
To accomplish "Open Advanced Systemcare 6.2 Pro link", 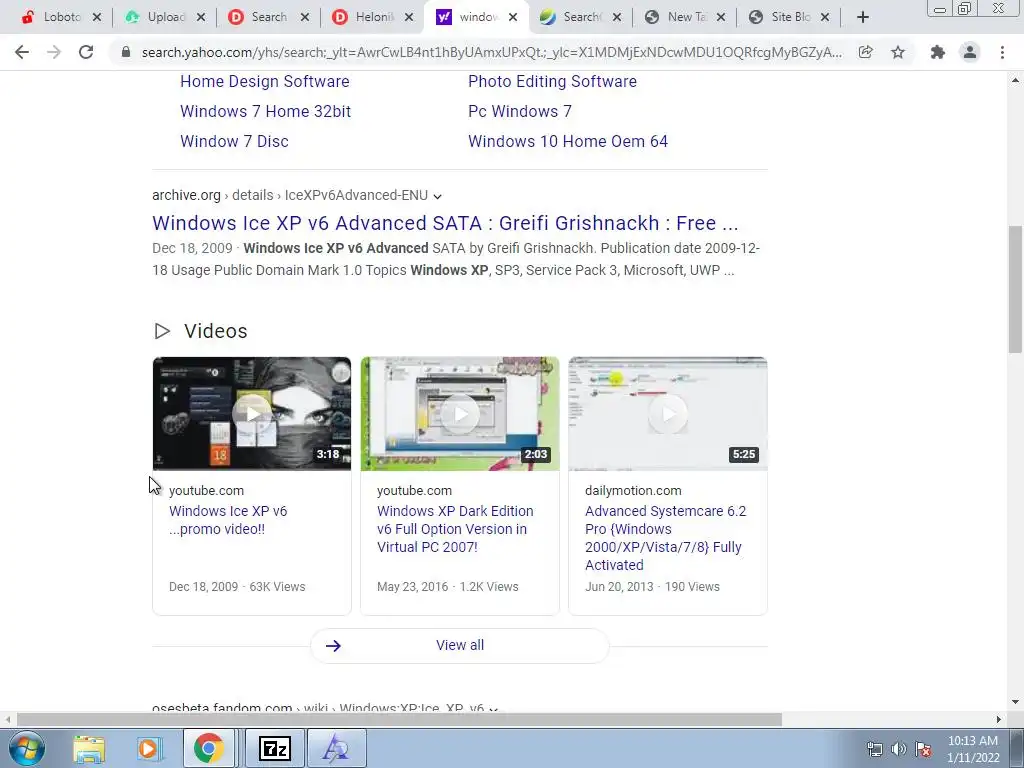I will point(665,537).
